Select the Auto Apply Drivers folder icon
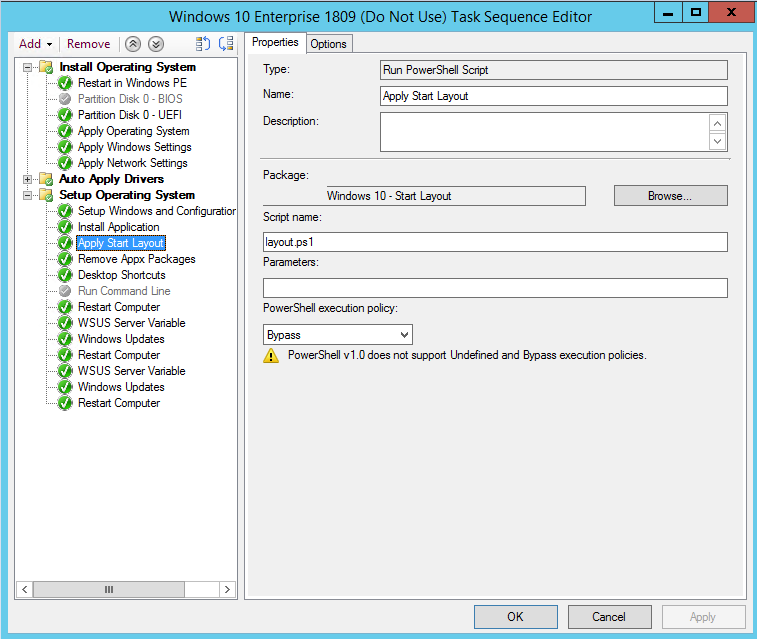Image resolution: width=757 pixels, height=639 pixels. [46, 179]
